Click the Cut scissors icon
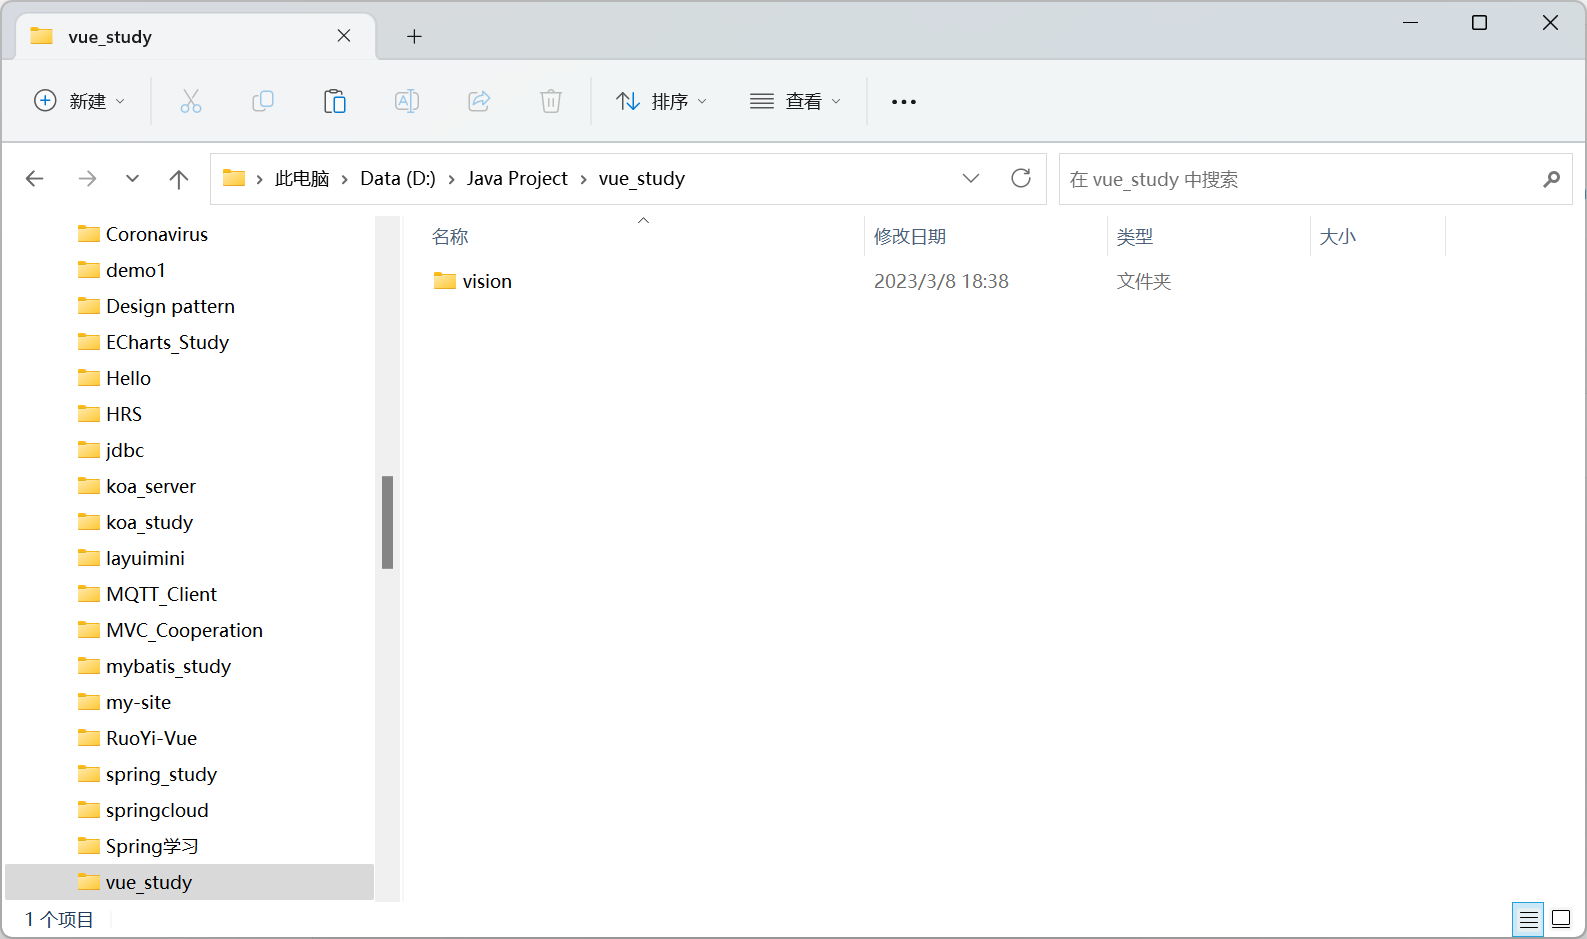This screenshot has width=1587, height=939. point(191,101)
